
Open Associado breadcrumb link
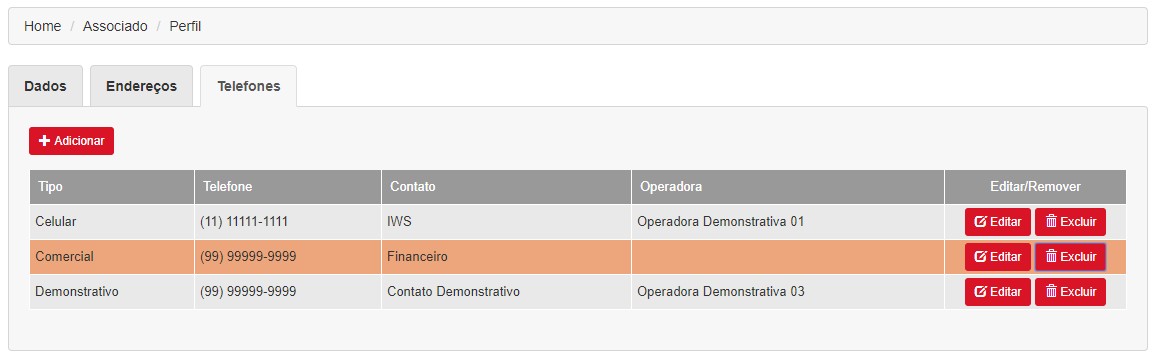pyautogui.click(x=115, y=27)
